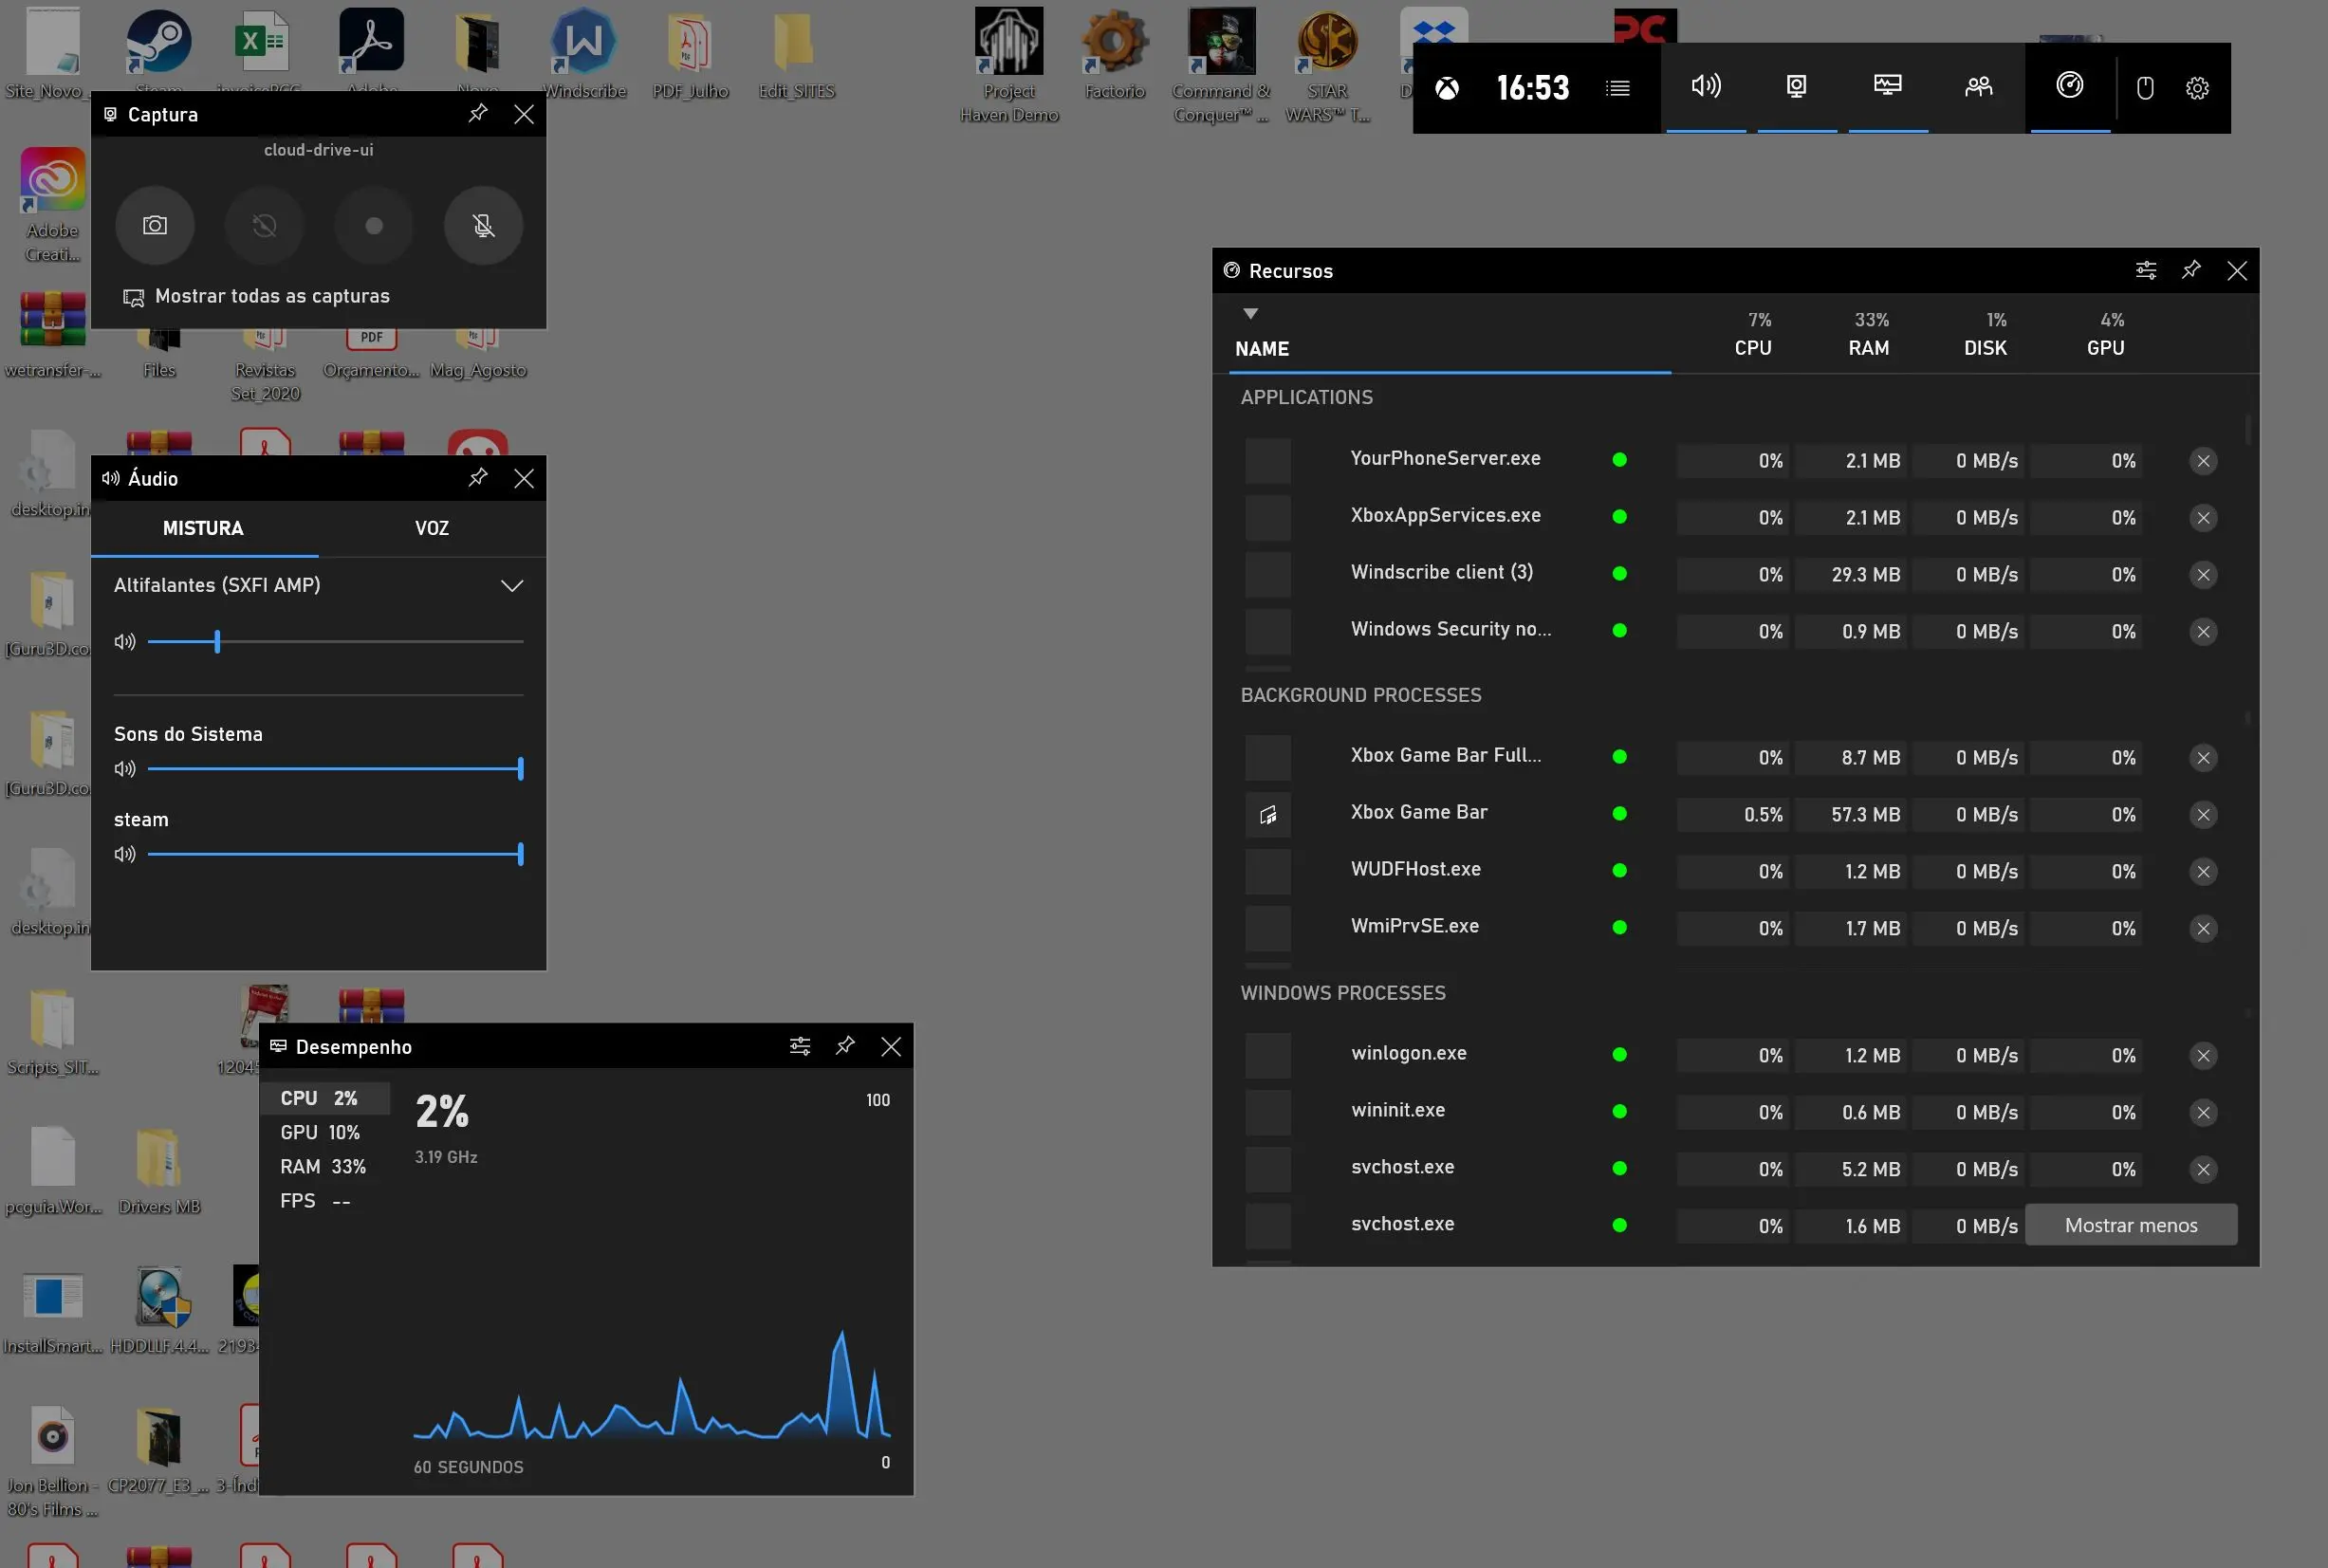Click the Xbox logo on Game Bar
2328x1568 pixels.
click(x=1447, y=88)
